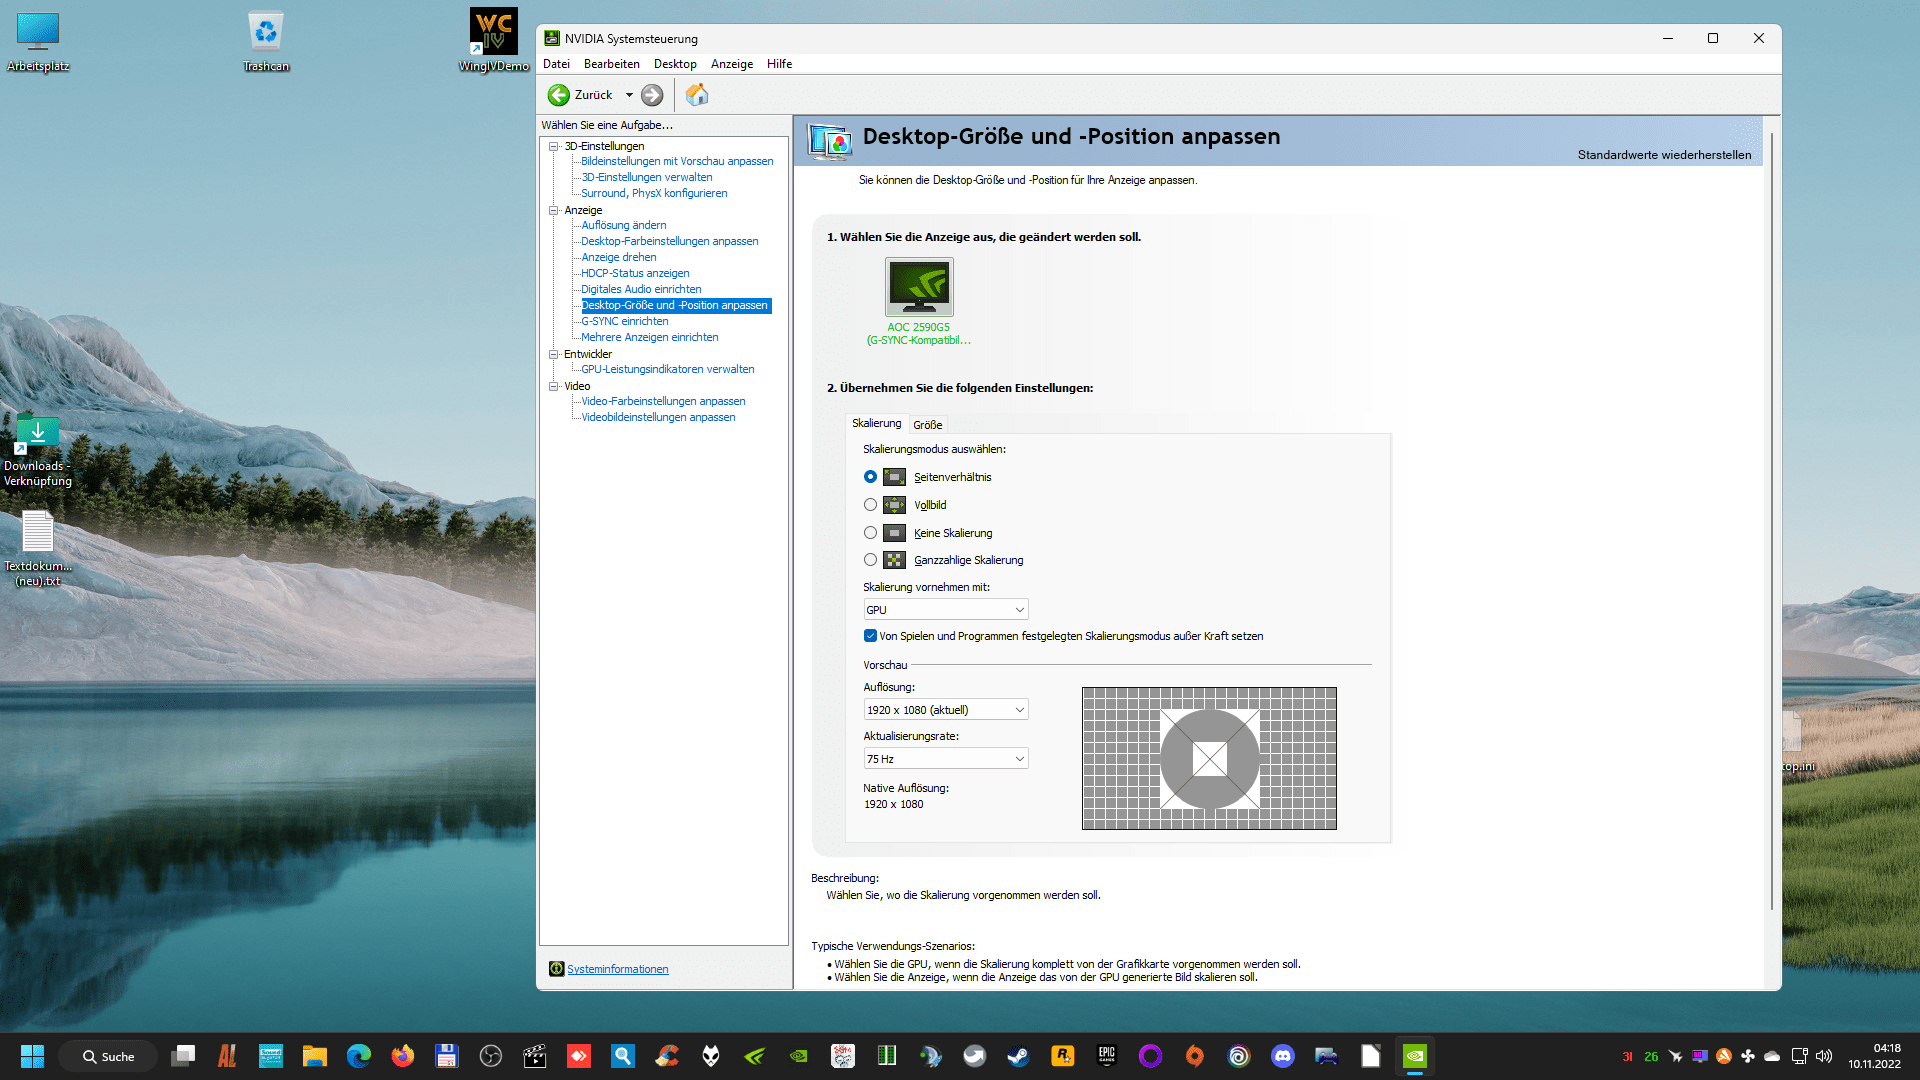The image size is (1920, 1080).
Task: Open Origin from the taskbar
Action: click(x=1194, y=1056)
